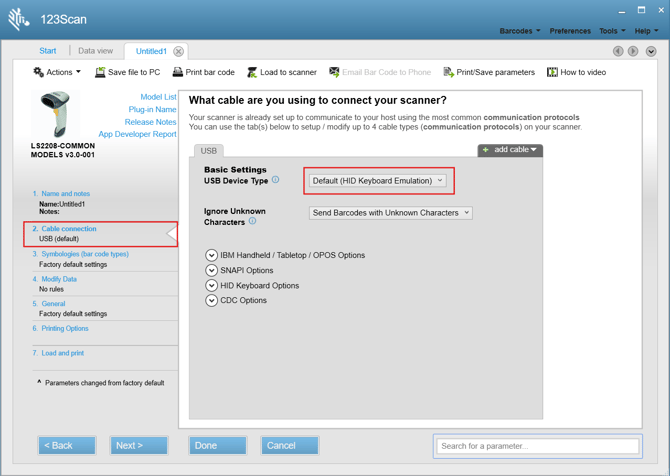The width and height of the screenshot is (670, 476).
Task: Open the add cable dropdown
Action: pos(510,150)
